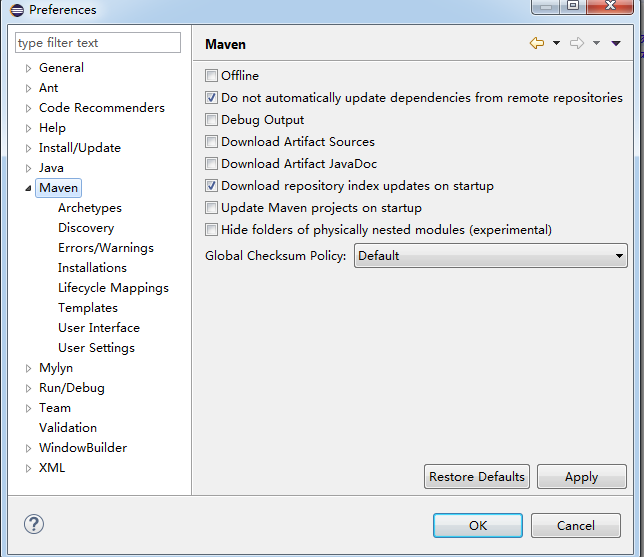
Task: Select the XML preferences label
Action: point(52,468)
